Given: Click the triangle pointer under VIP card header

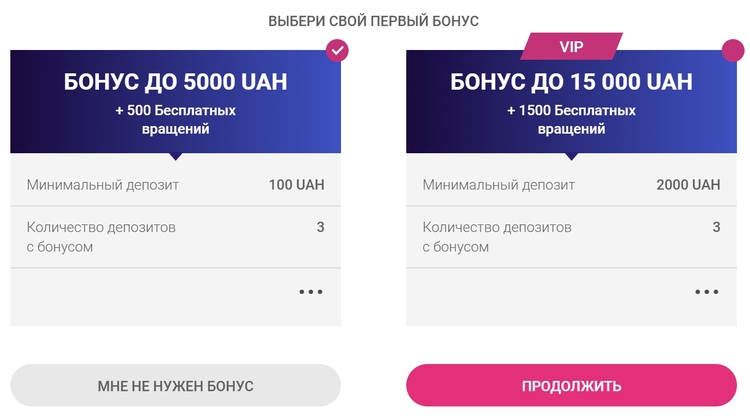Looking at the screenshot, I should (x=571, y=156).
